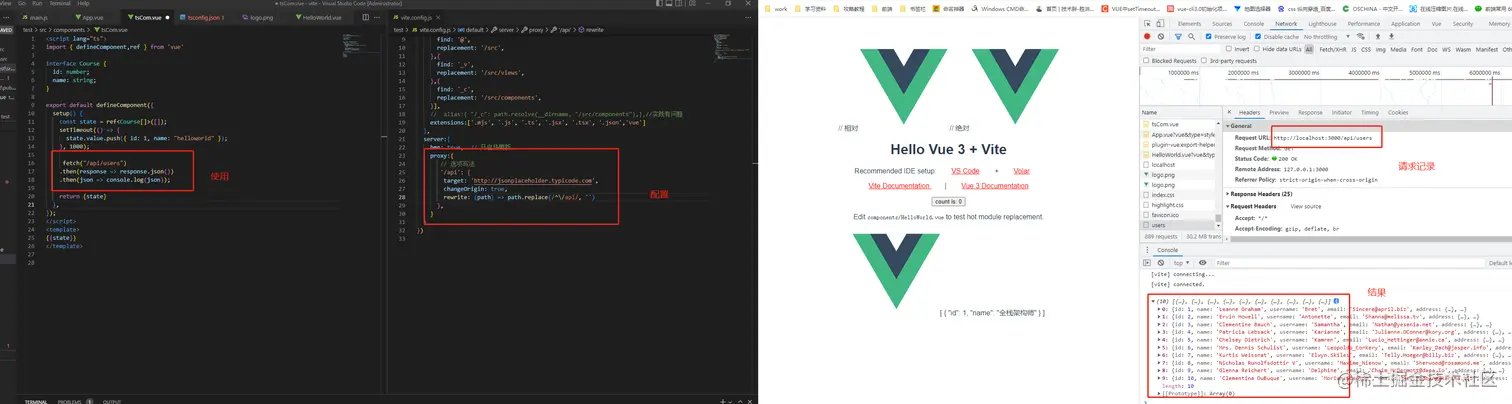Click the network Filter input field
This screenshot has height=404, width=1512.
1180,49
